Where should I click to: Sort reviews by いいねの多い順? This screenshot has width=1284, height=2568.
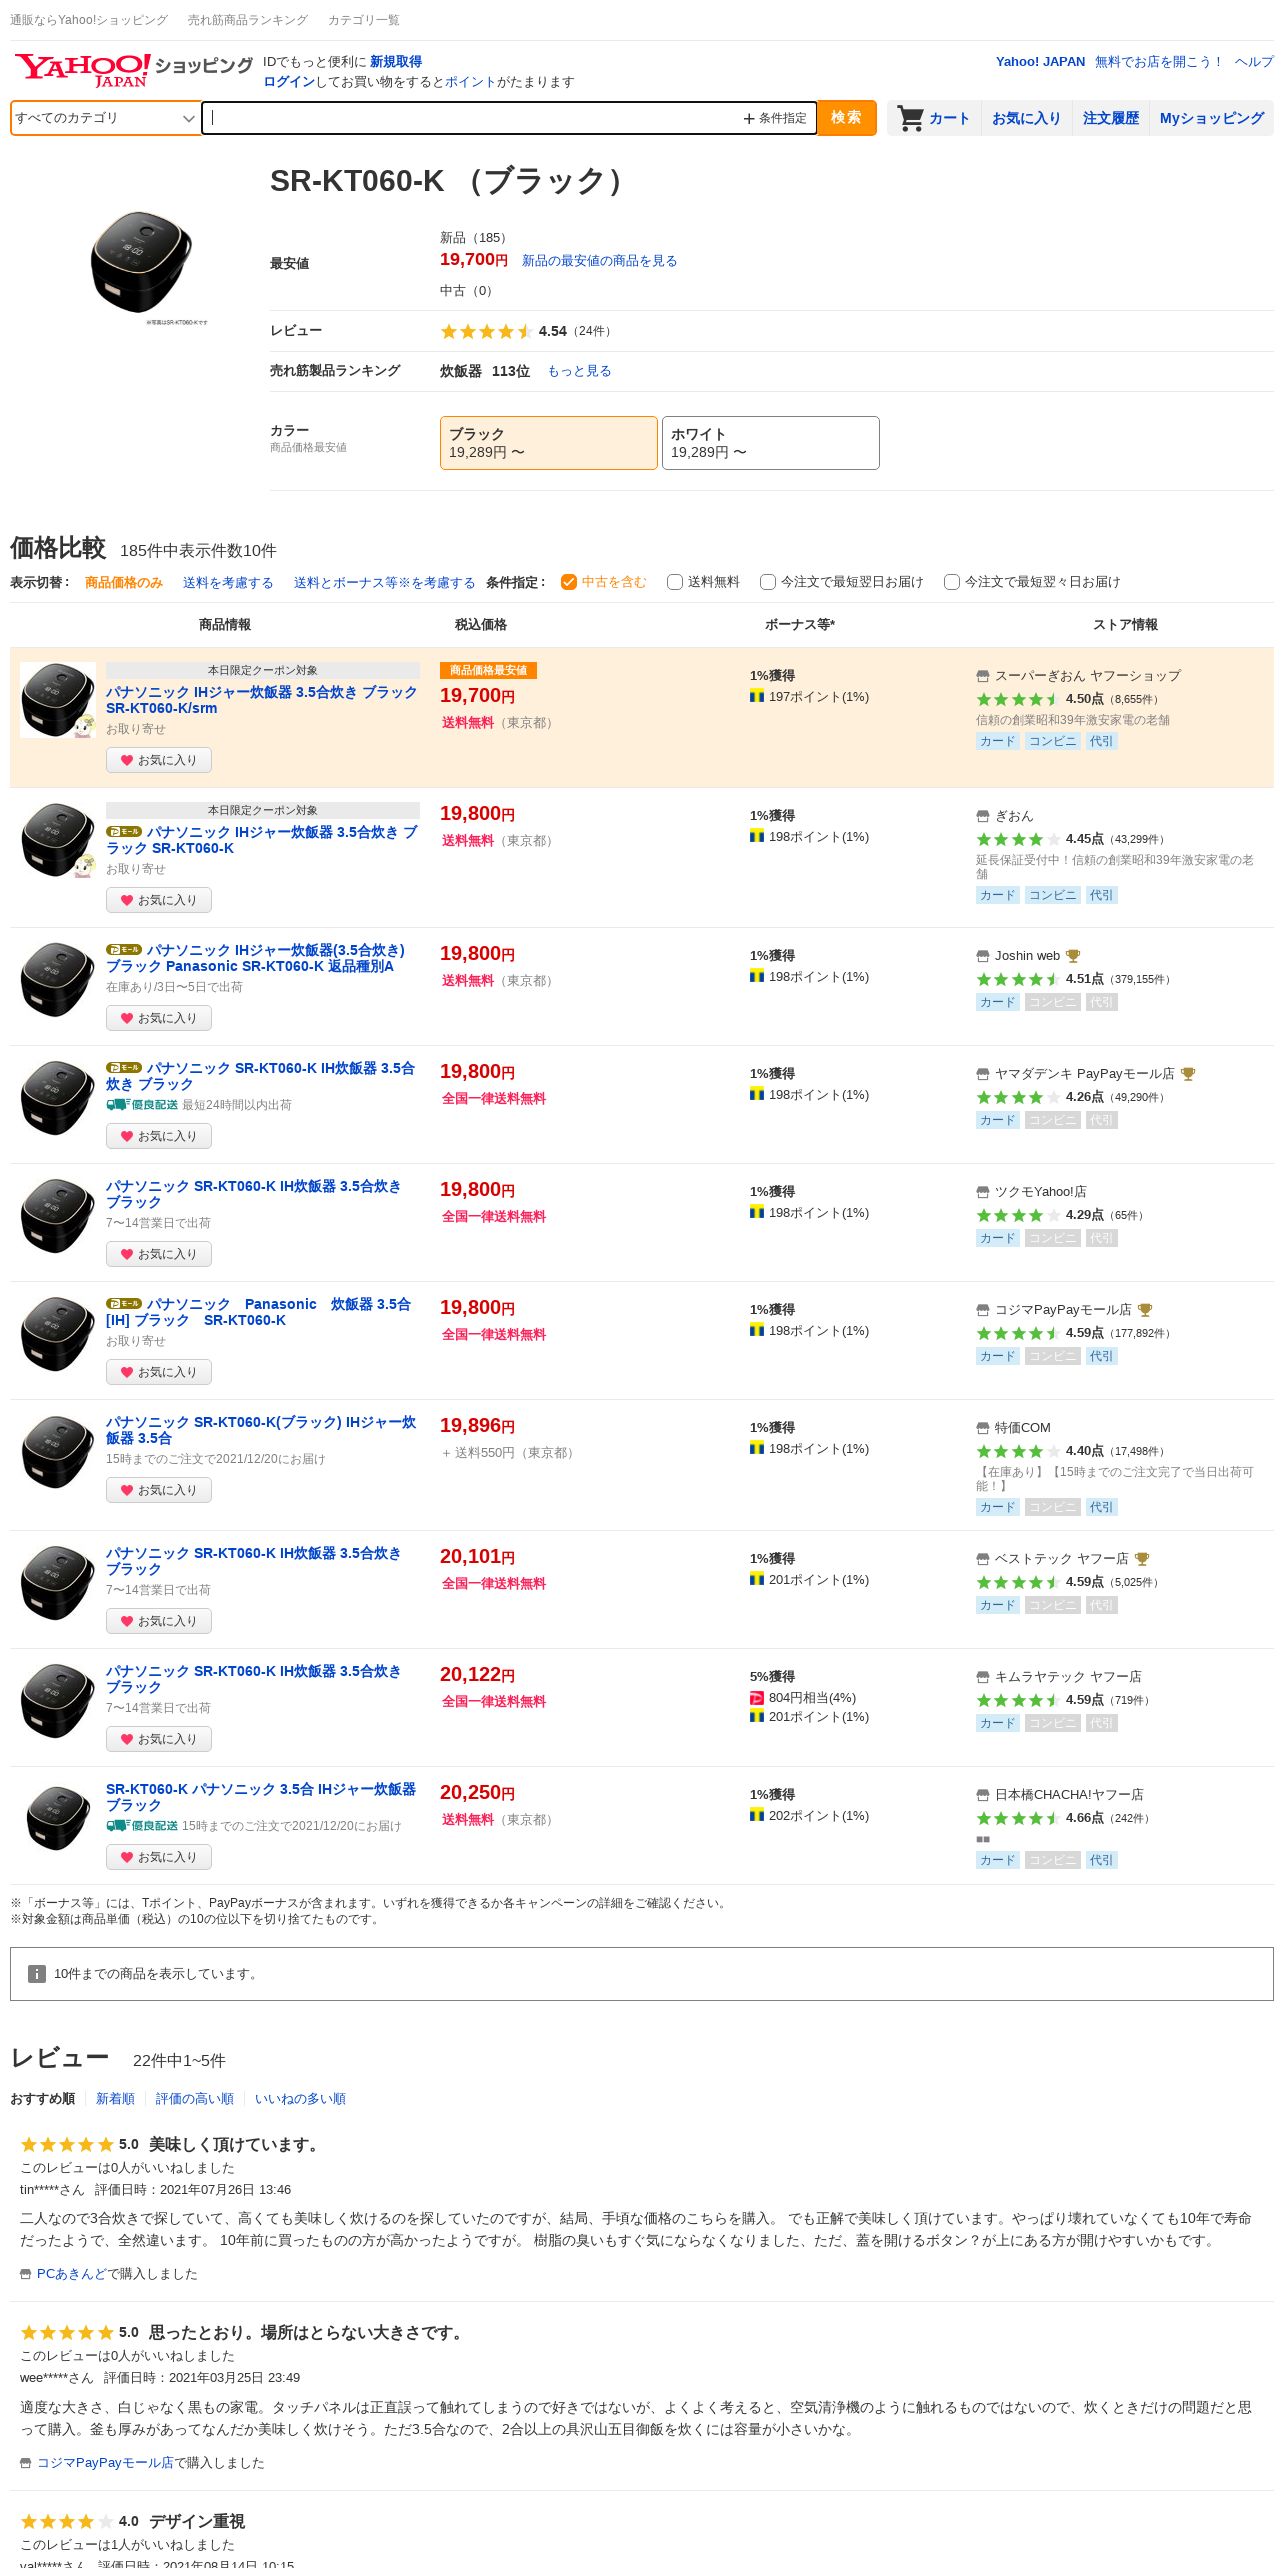(x=300, y=2099)
